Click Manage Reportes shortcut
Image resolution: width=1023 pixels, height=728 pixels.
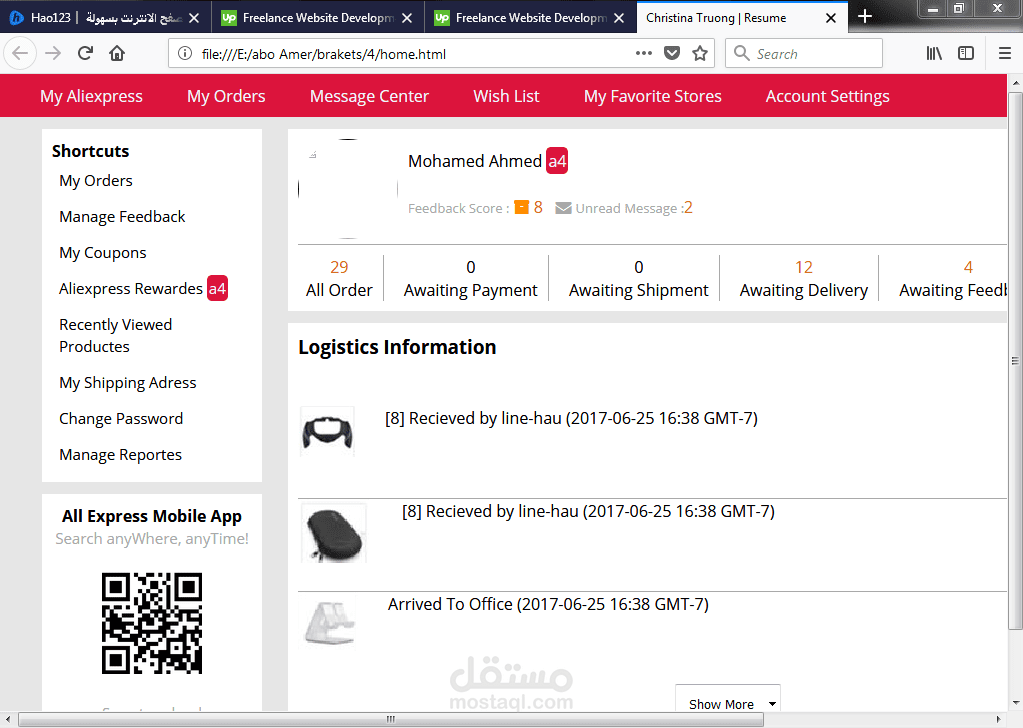click(121, 455)
